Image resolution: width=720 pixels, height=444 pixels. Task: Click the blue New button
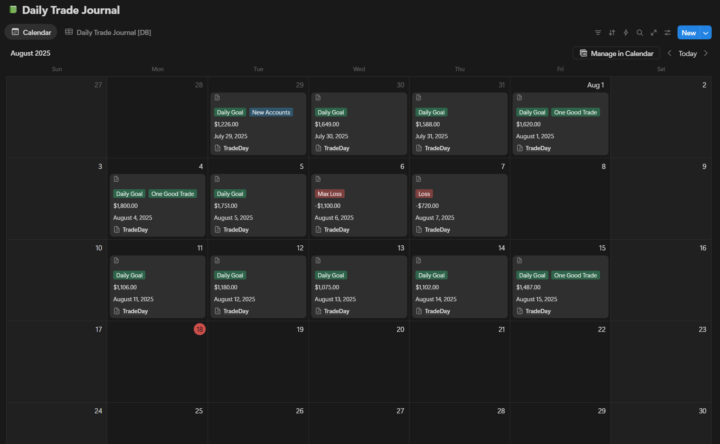(x=688, y=33)
